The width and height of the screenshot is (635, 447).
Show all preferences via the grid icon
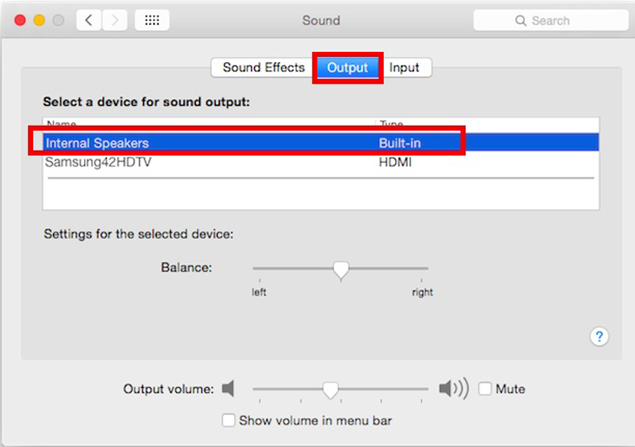pyautogui.click(x=152, y=20)
